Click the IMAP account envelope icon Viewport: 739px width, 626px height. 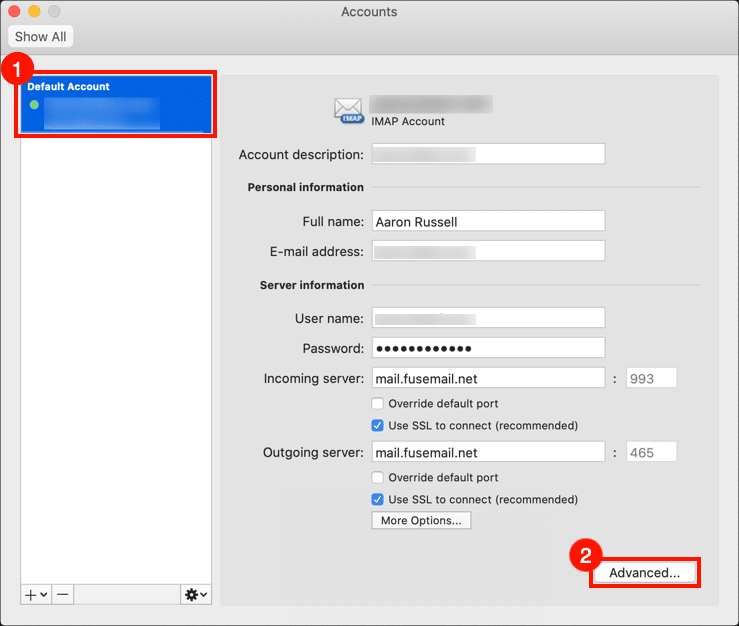pos(349,110)
